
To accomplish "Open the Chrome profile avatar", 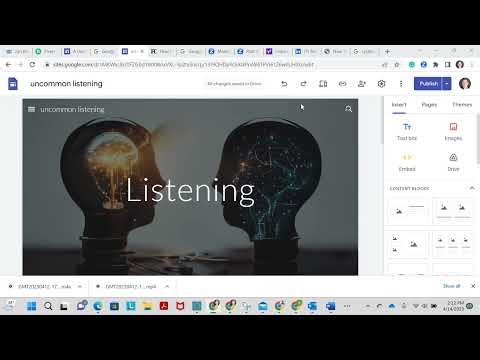I will pos(460,65).
